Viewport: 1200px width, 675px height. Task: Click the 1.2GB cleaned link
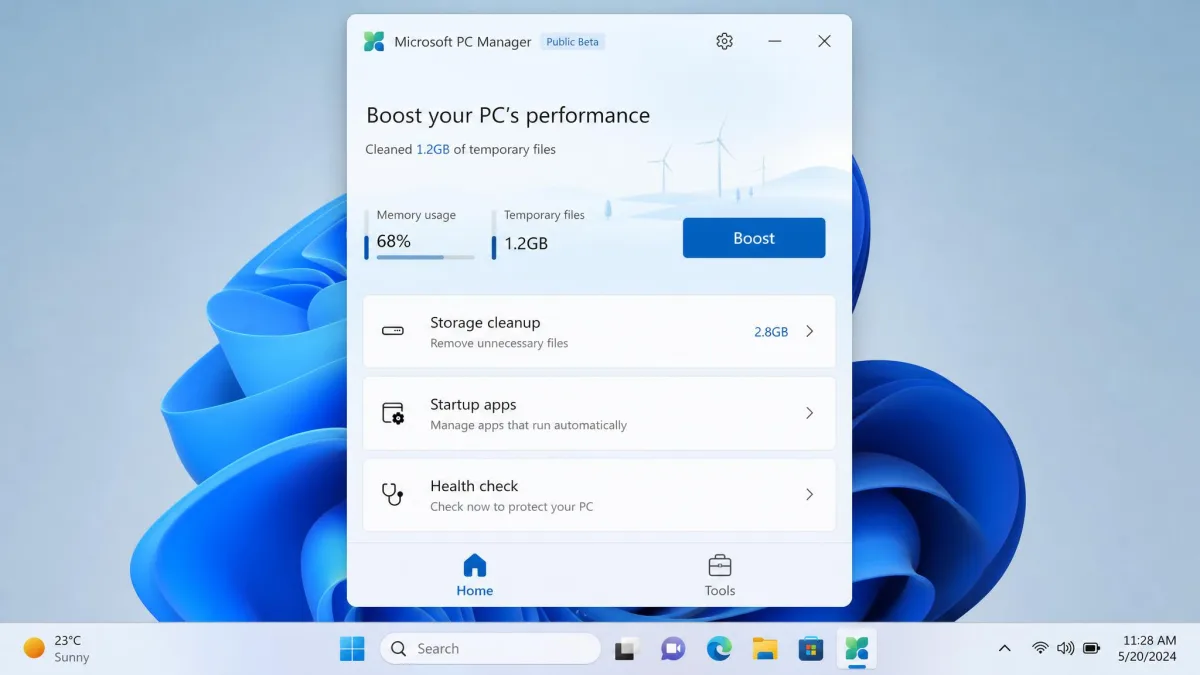(x=433, y=149)
